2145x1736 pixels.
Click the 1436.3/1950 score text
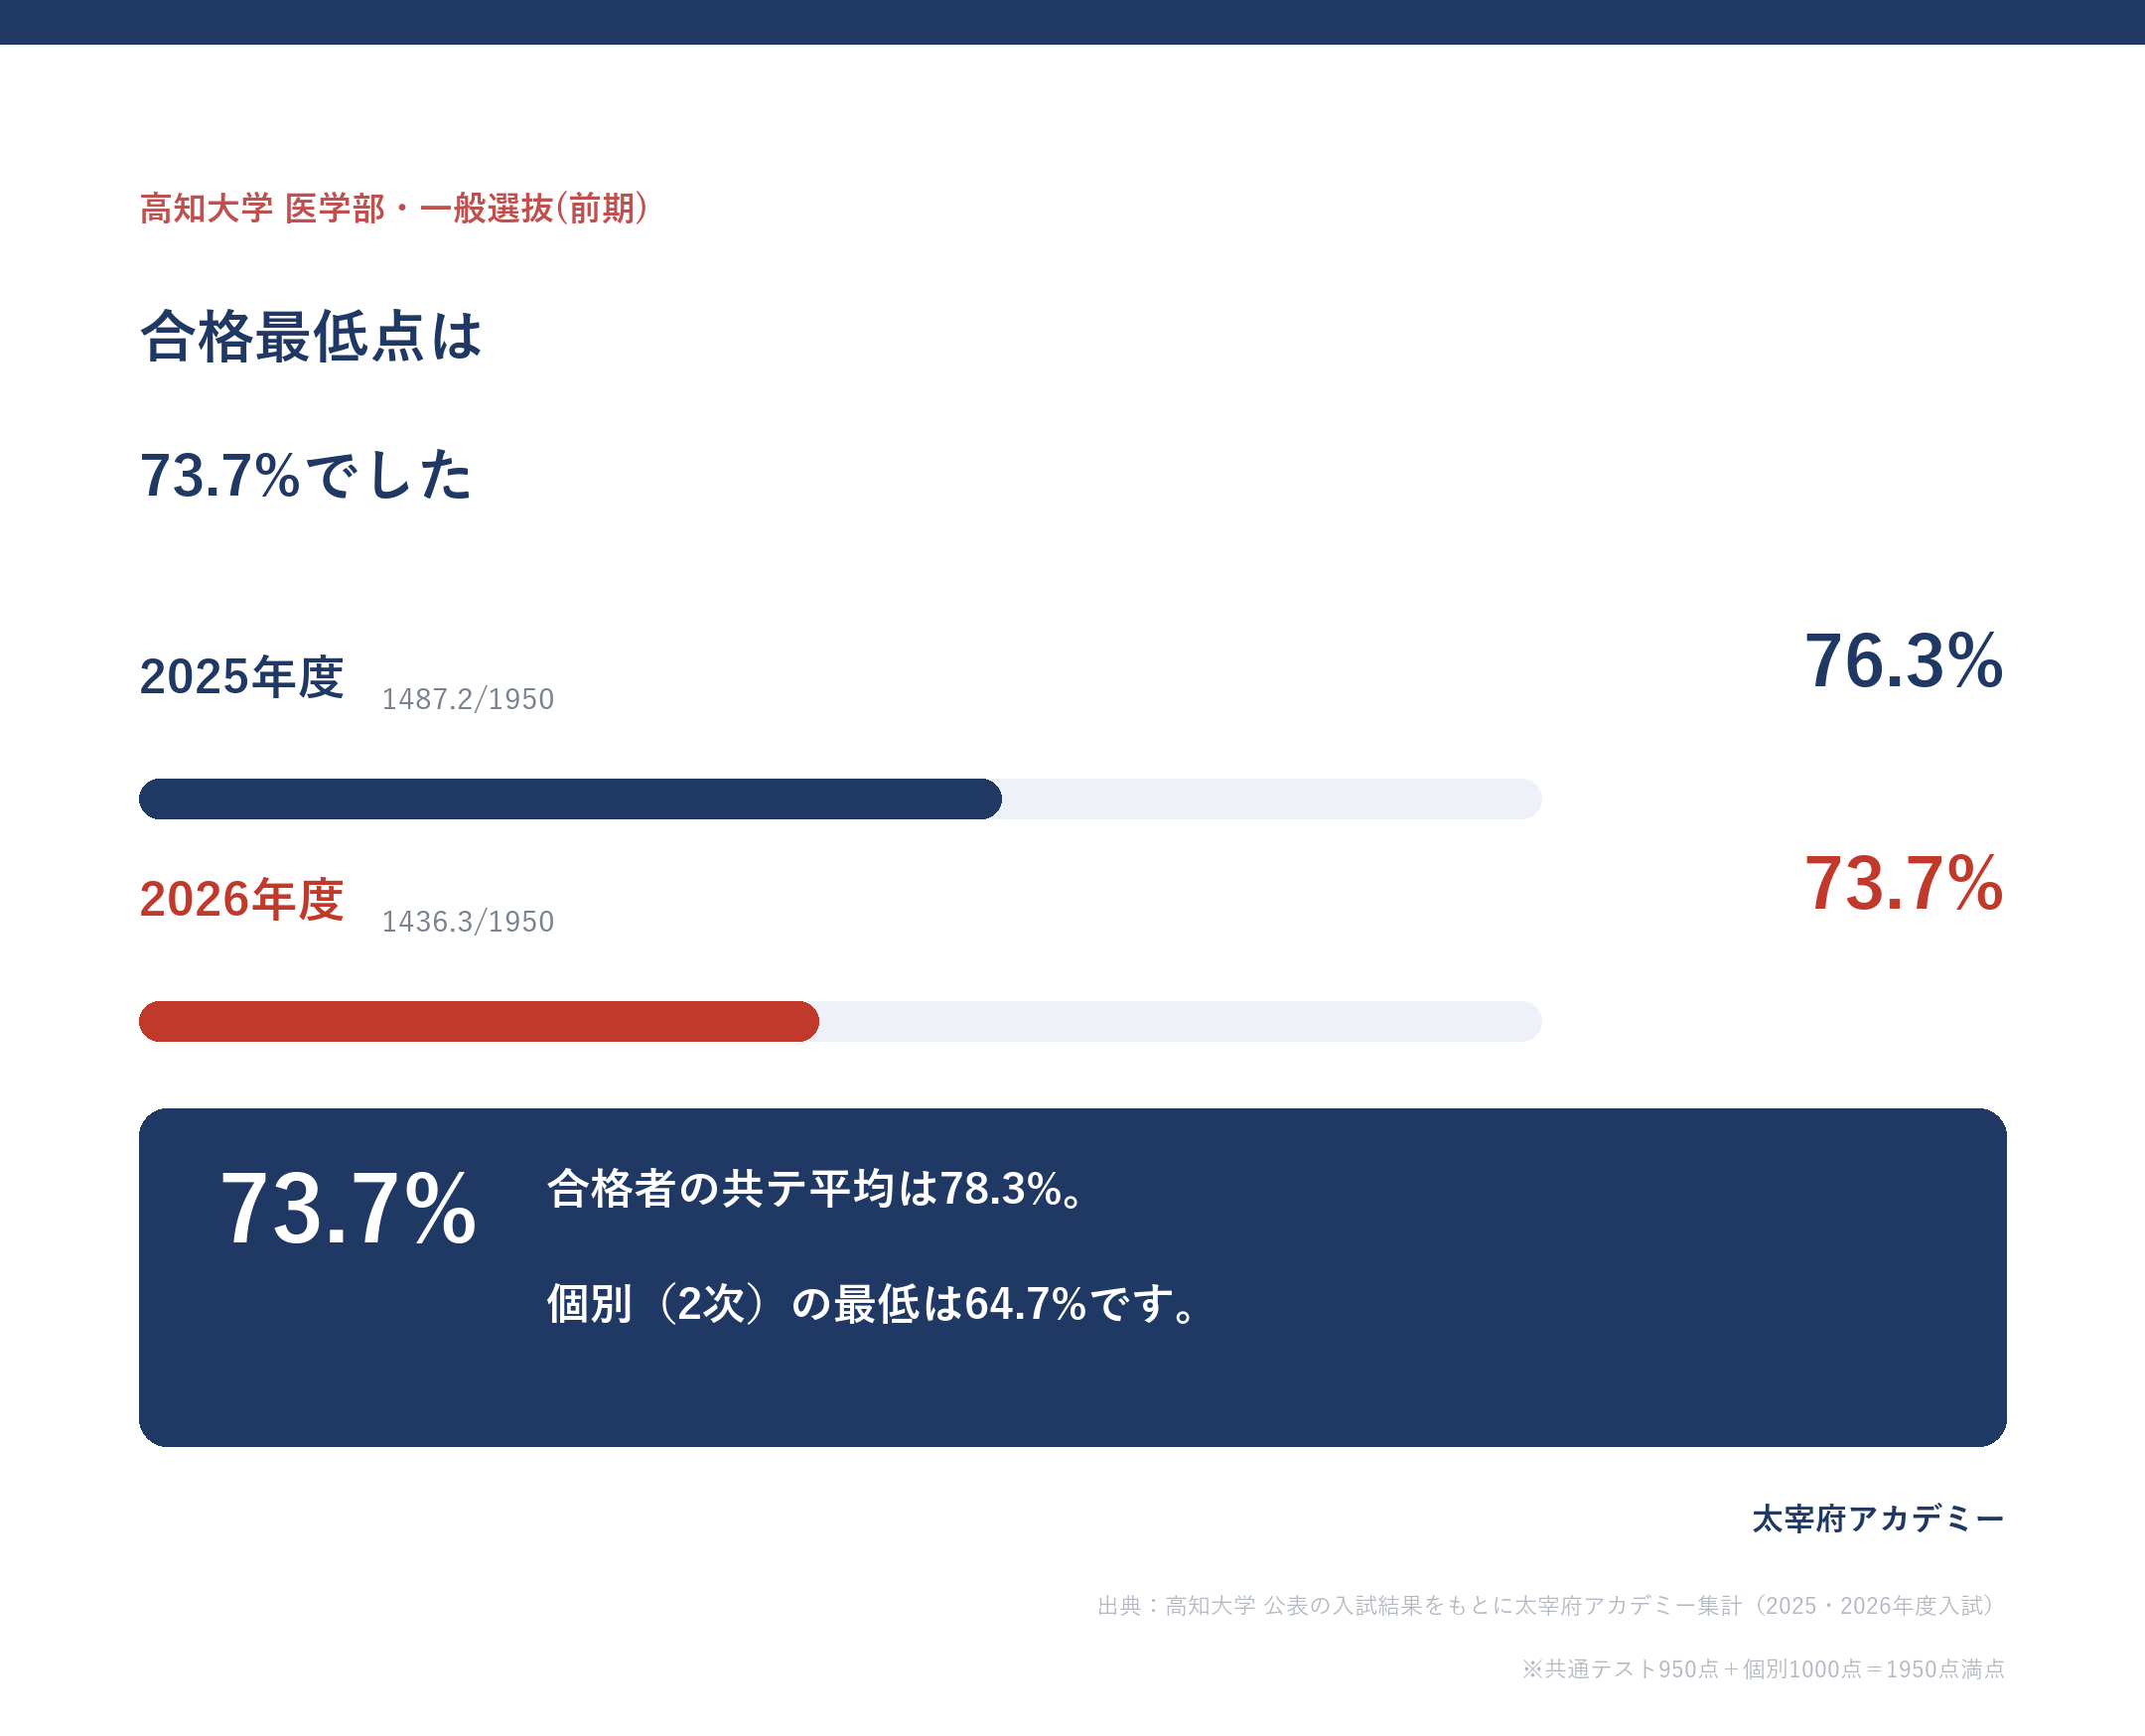coord(468,921)
